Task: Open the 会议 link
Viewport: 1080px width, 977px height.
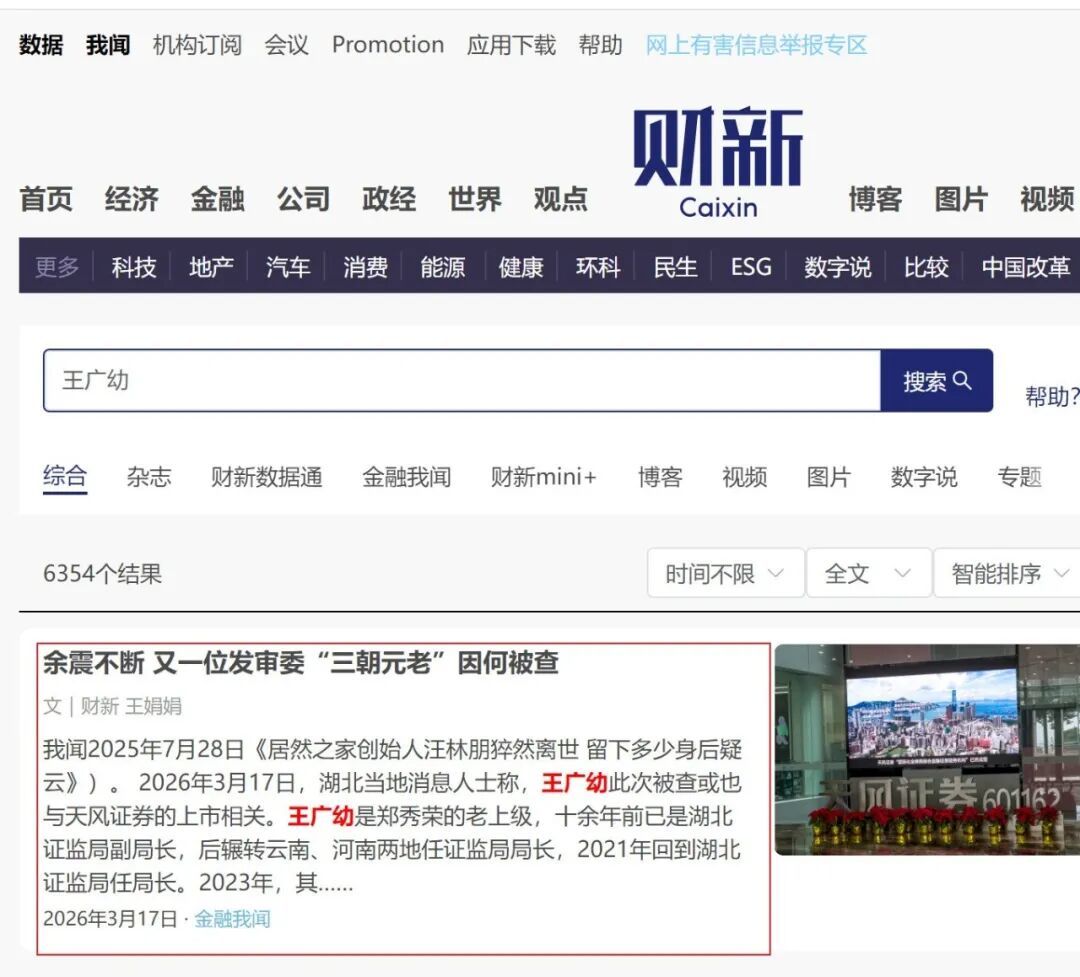Action: [287, 45]
